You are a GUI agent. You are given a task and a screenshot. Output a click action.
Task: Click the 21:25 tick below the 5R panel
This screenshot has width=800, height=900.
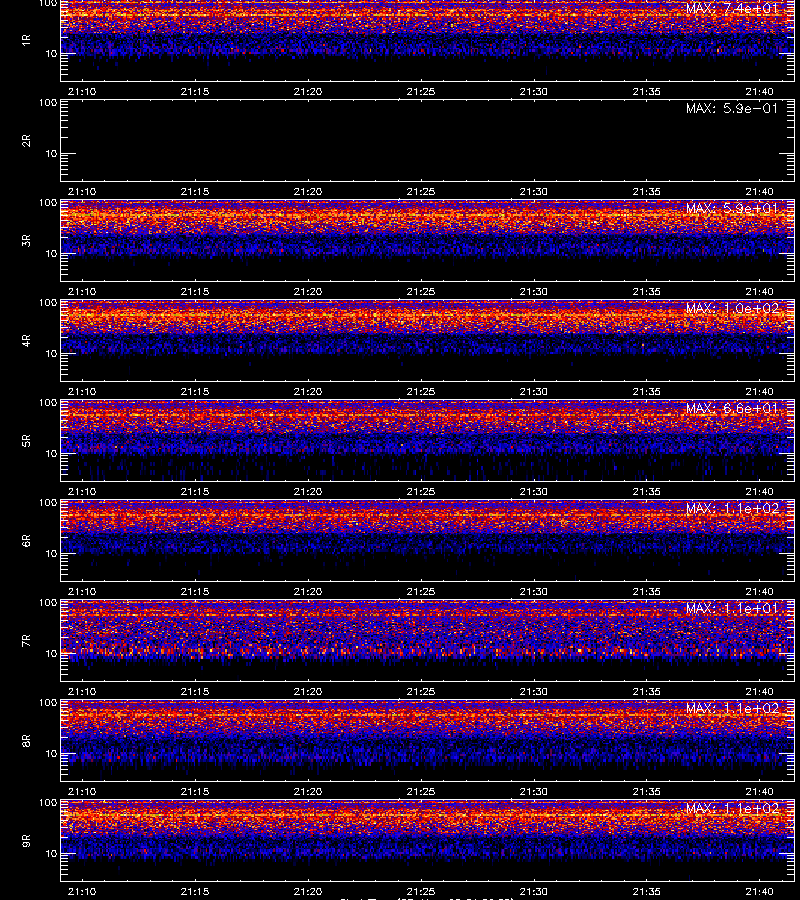[x=421, y=491]
